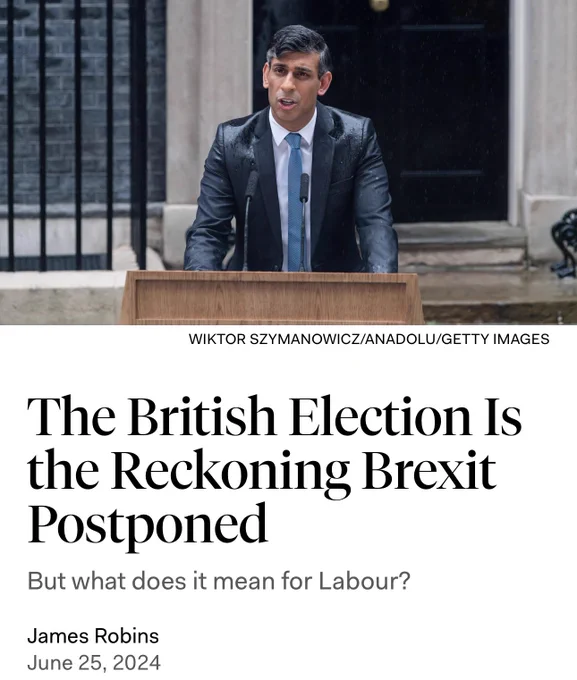
Task: Click 'GETTY IMAGES' in the photo credit
Action: (495, 339)
